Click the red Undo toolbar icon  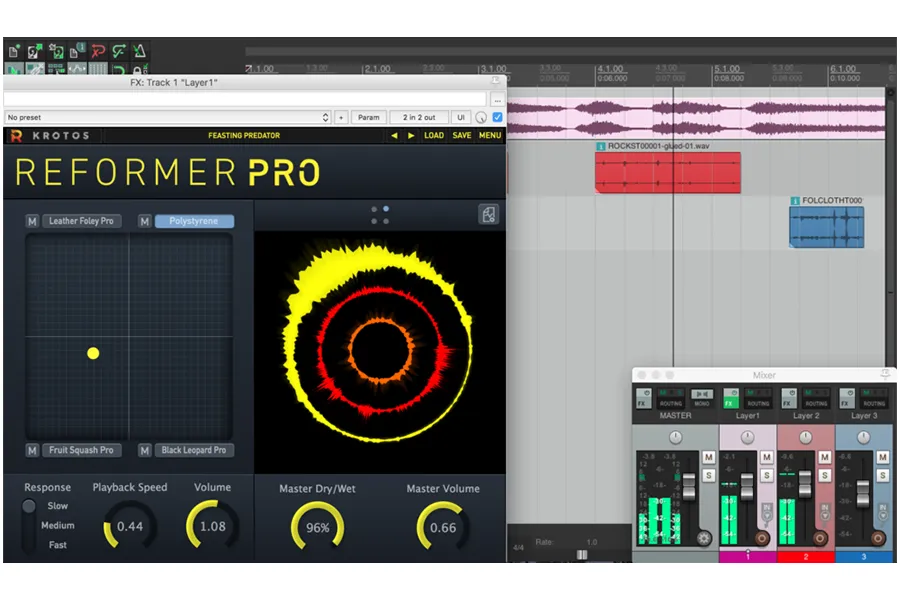(x=98, y=52)
